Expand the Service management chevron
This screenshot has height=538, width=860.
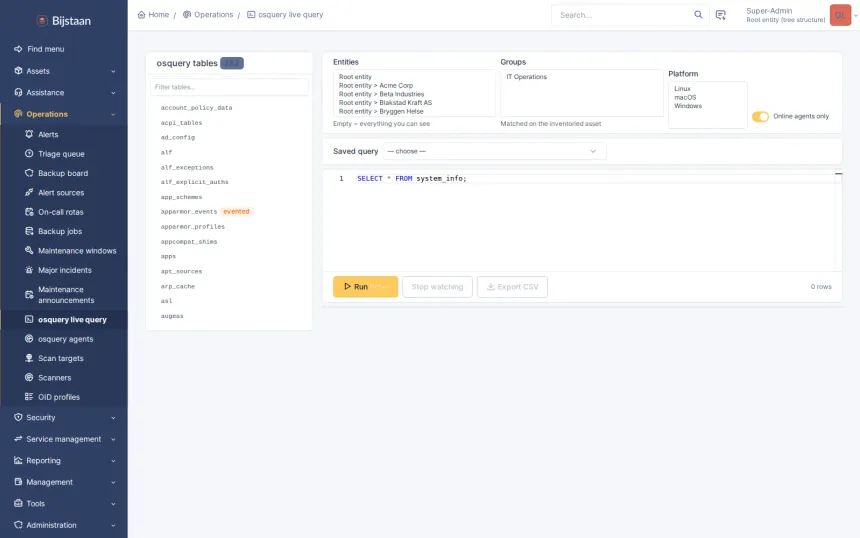point(113,439)
